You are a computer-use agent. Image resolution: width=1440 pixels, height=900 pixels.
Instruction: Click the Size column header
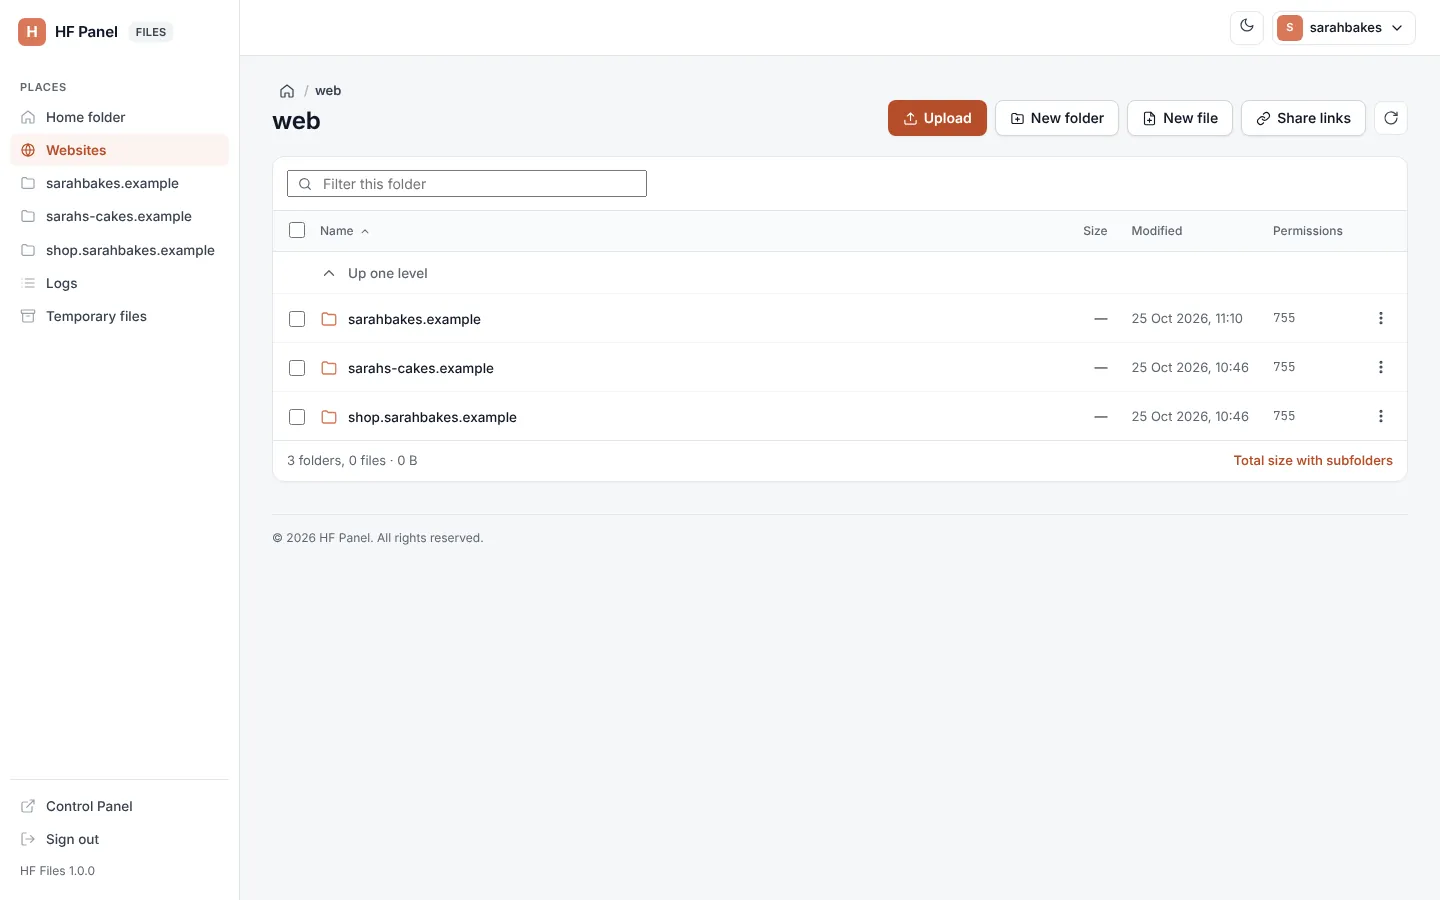1095,231
